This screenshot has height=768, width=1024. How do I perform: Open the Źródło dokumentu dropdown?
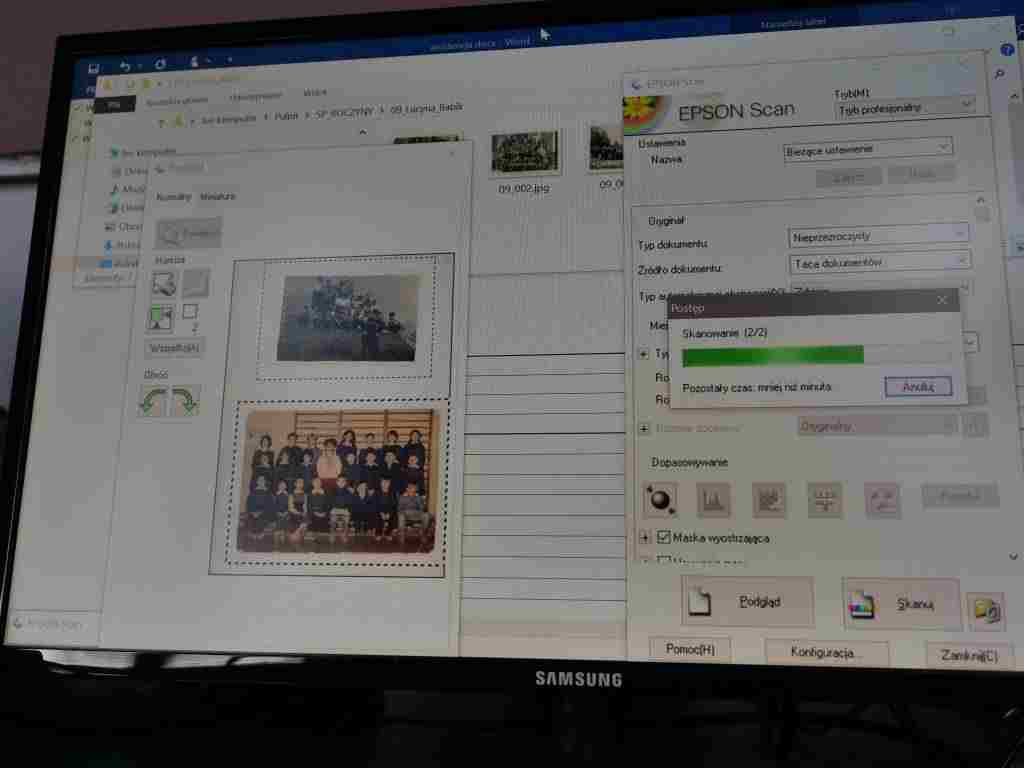[880, 263]
